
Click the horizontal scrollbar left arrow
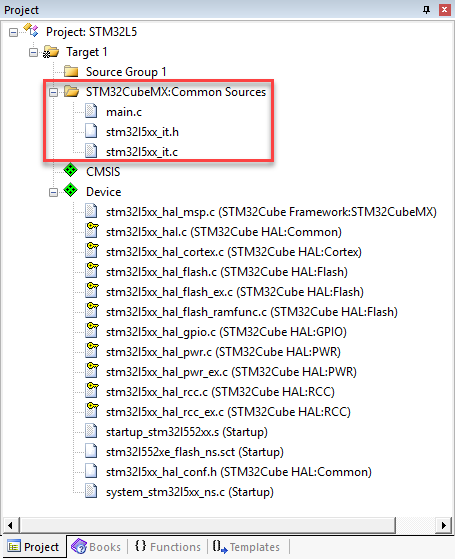[10, 525]
